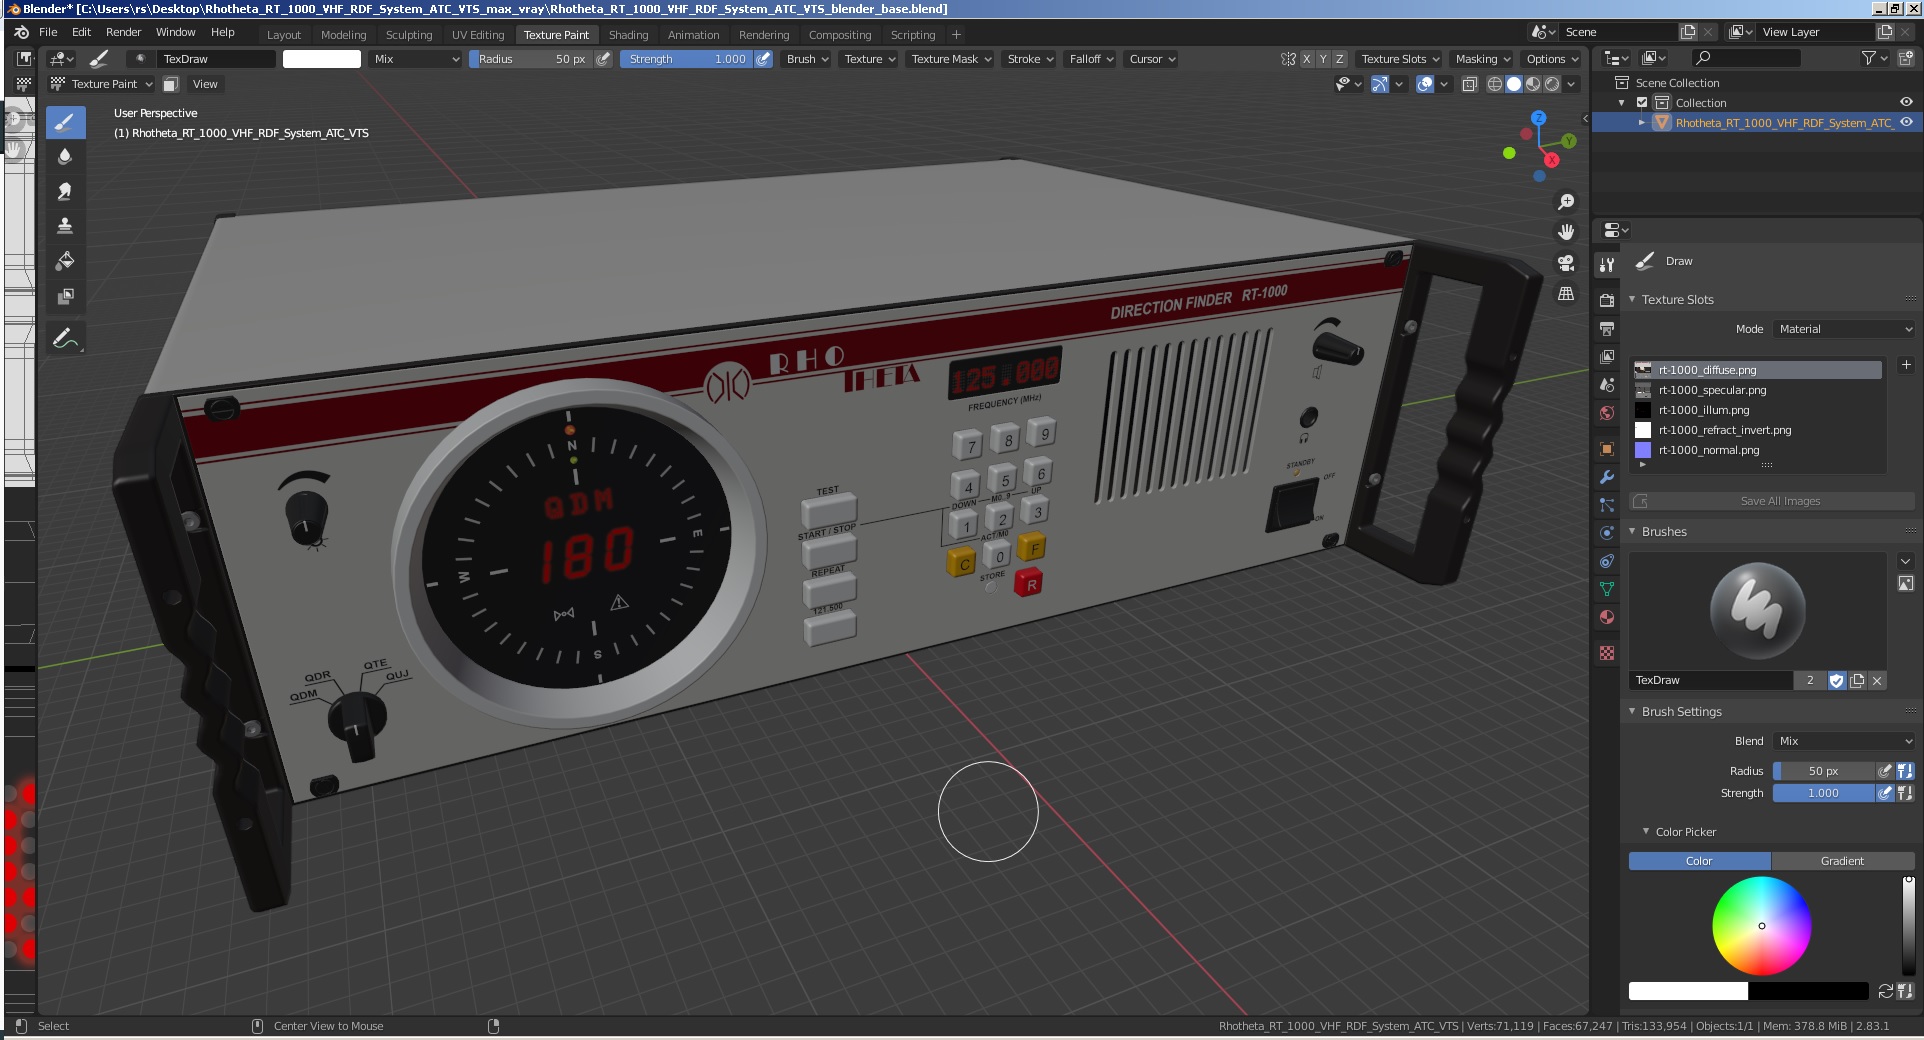Open the Mode Material dropdown
Screen dimensions: 1924x1040
pos(1844,329)
